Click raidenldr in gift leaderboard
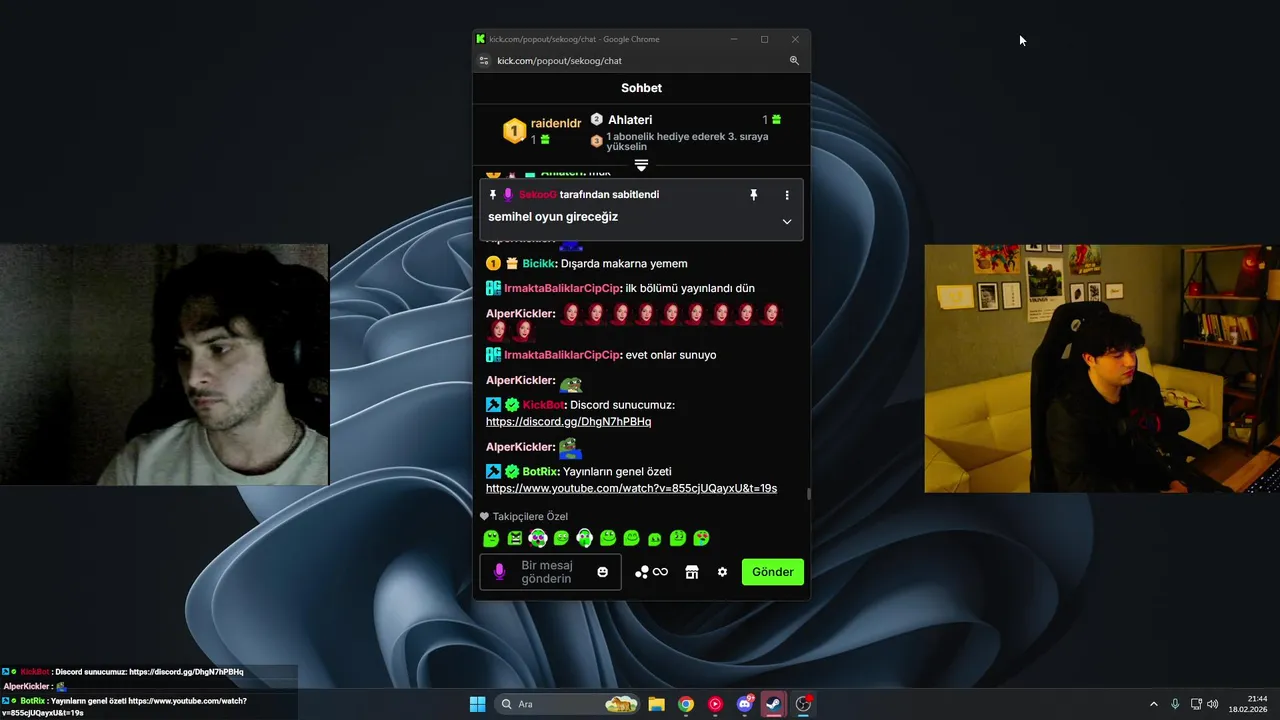1280x720 pixels. pyautogui.click(x=556, y=123)
